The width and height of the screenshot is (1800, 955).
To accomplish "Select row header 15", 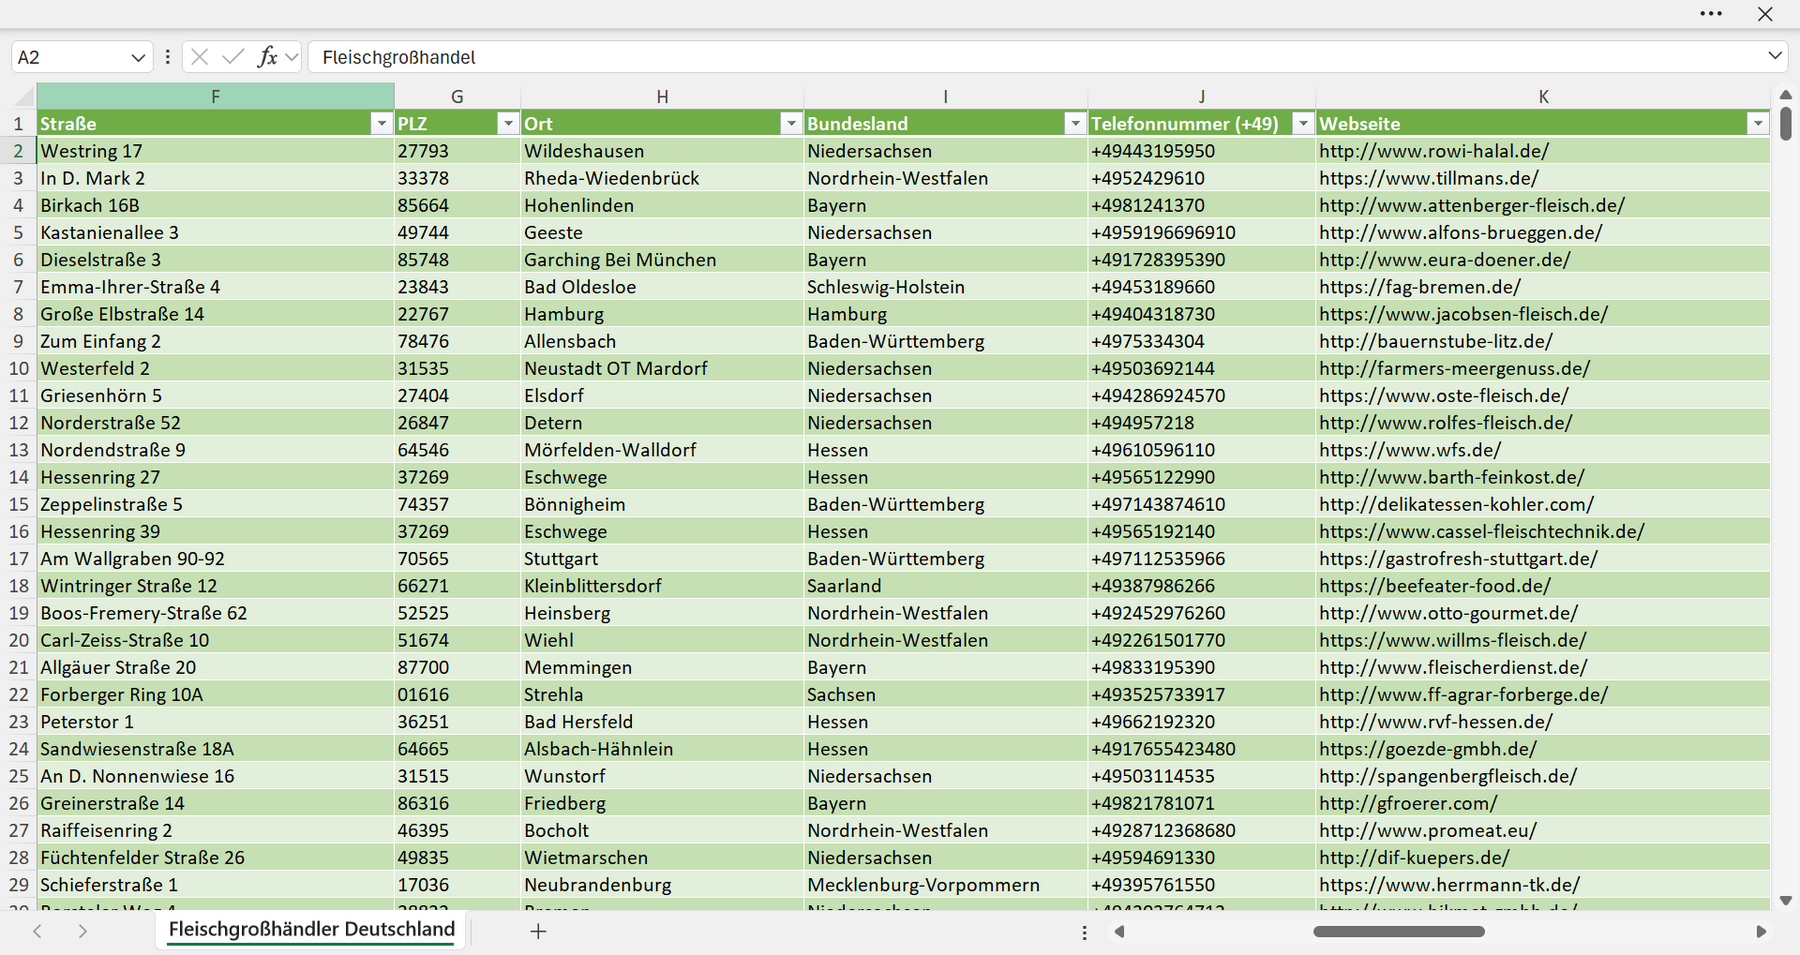I will pos(18,505).
